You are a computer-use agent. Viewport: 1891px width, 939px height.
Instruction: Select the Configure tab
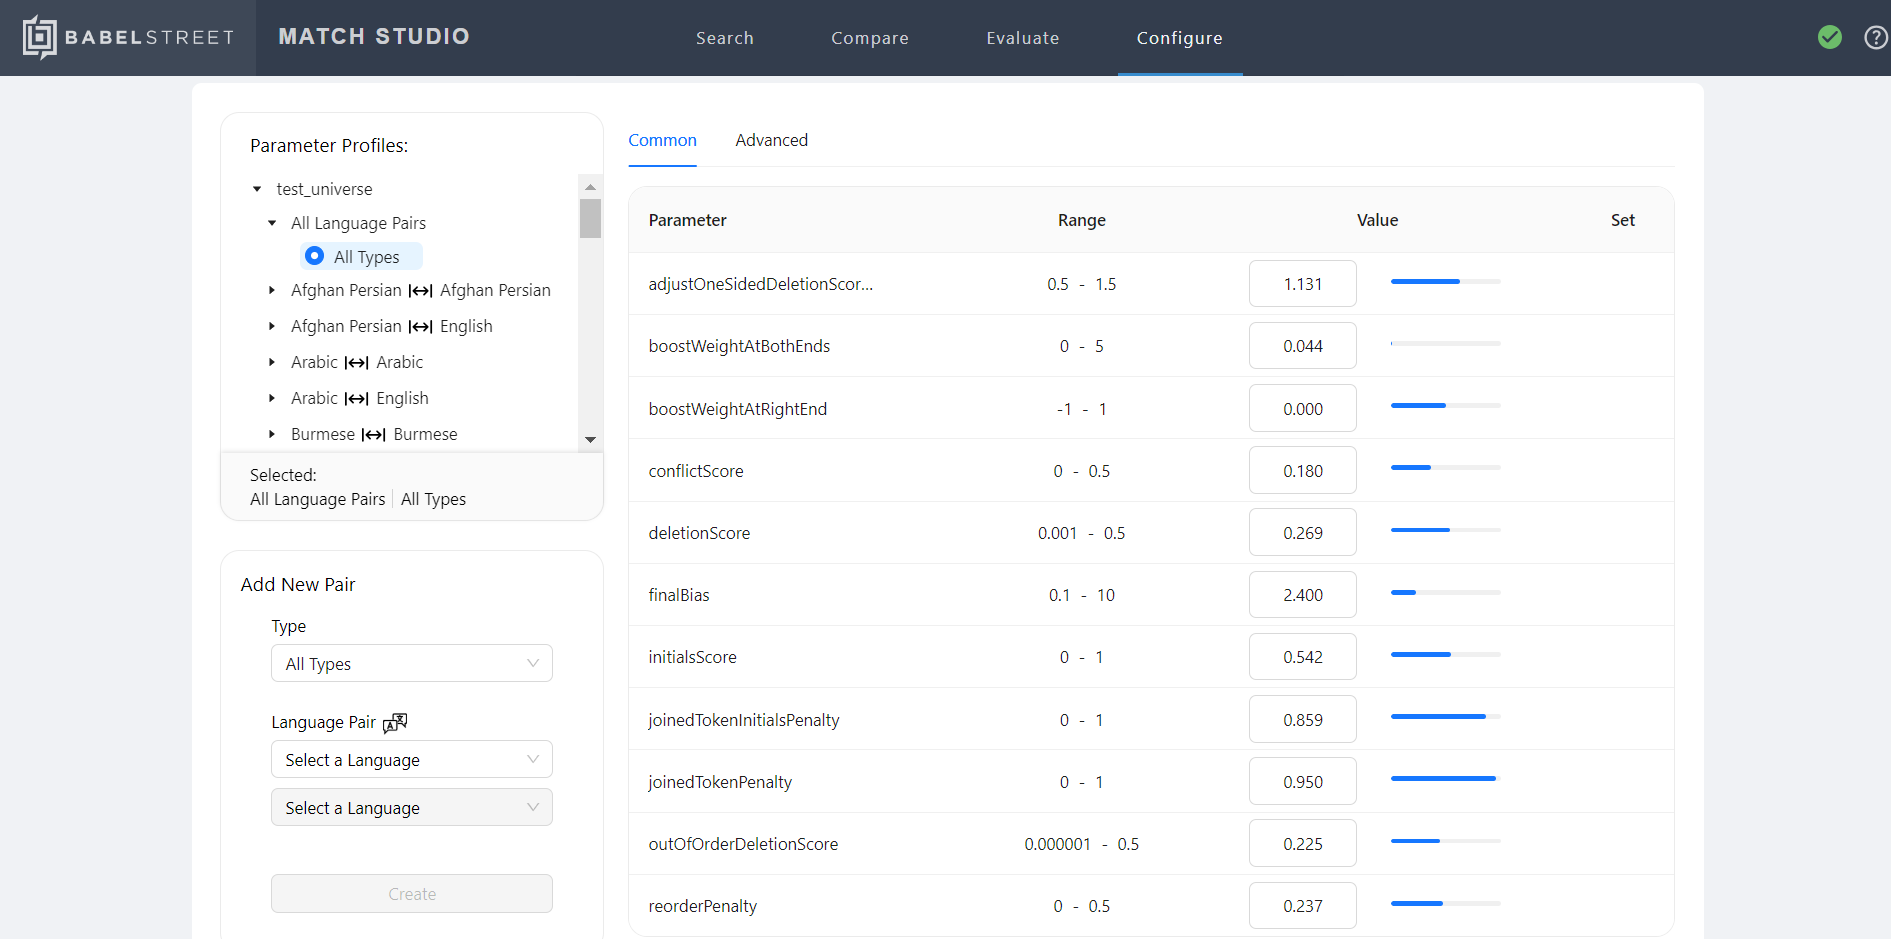coord(1180,38)
